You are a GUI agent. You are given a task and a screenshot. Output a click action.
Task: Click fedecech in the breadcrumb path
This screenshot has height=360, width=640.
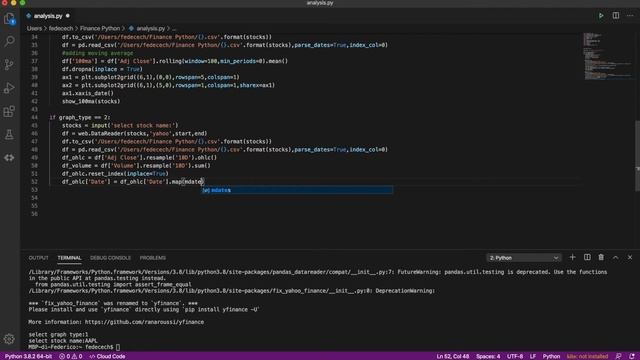tap(61, 29)
